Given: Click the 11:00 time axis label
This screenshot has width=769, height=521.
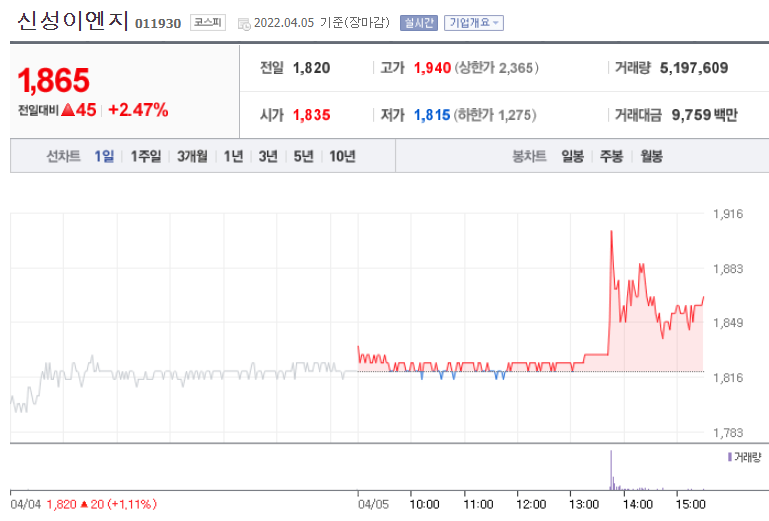Looking at the screenshot, I should 478,504.
